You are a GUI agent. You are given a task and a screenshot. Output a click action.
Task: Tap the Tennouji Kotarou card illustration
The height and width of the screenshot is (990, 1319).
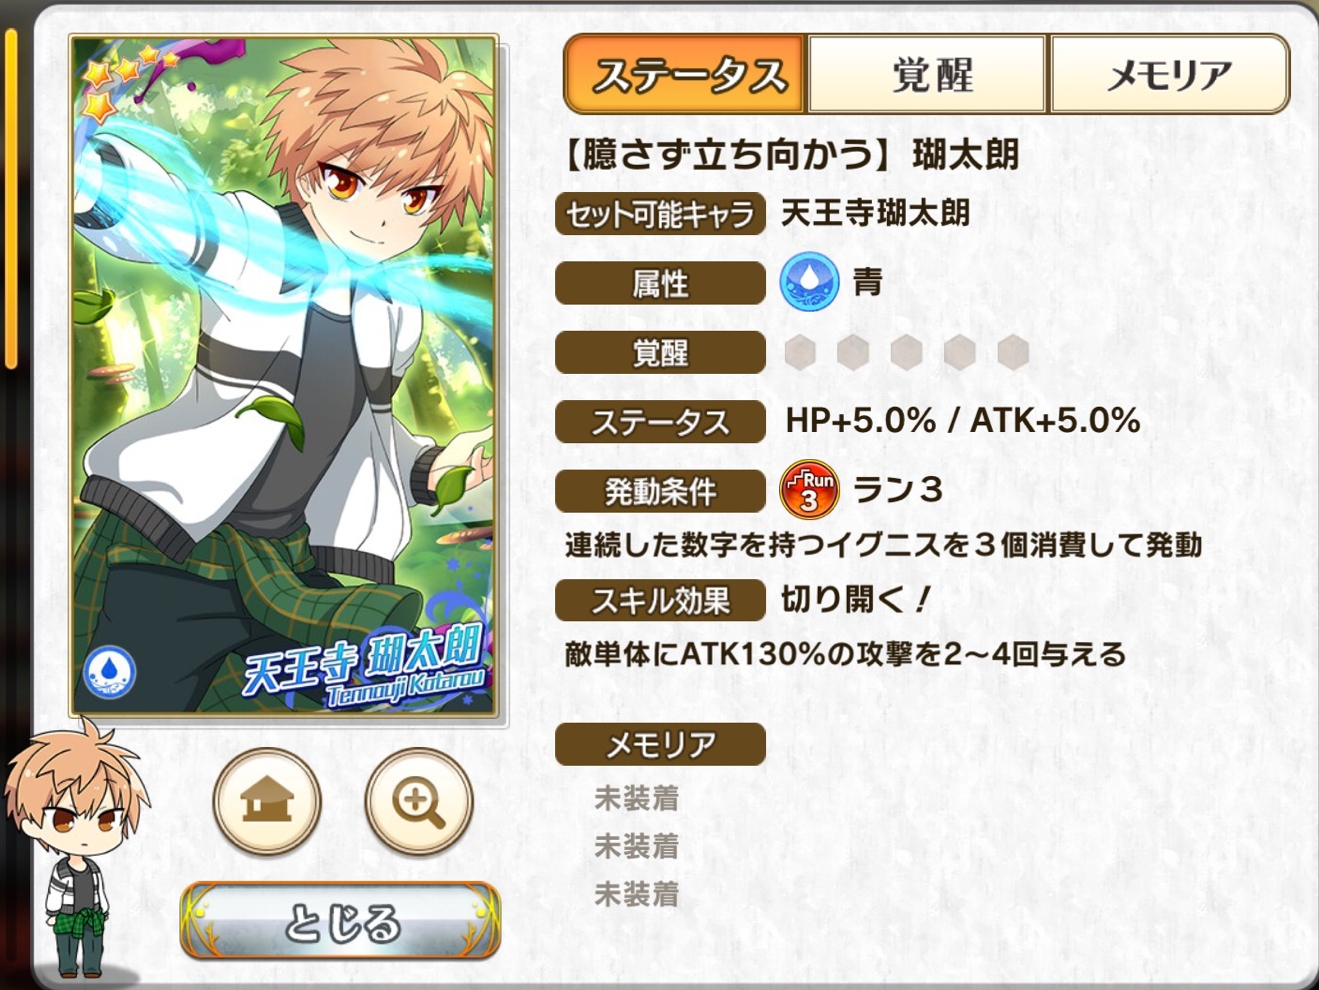coord(284,376)
